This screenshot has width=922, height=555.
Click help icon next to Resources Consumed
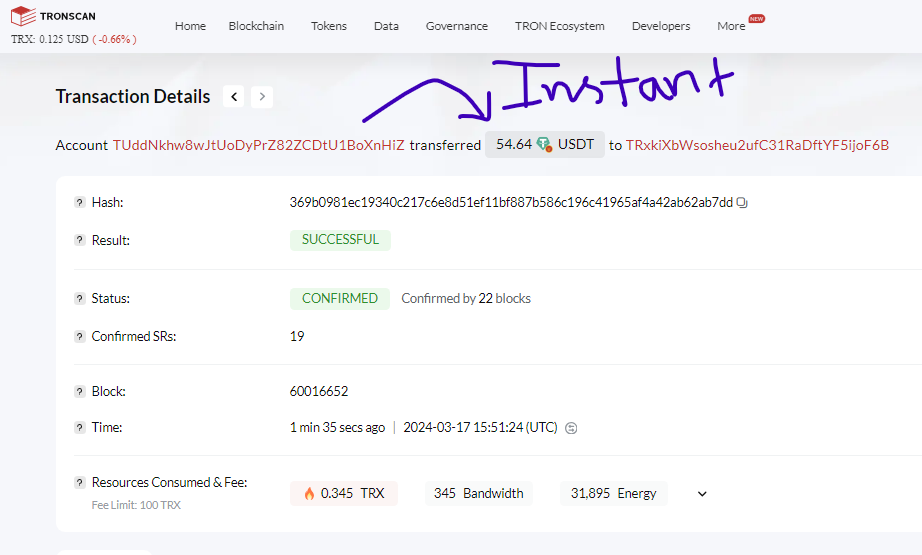(79, 483)
